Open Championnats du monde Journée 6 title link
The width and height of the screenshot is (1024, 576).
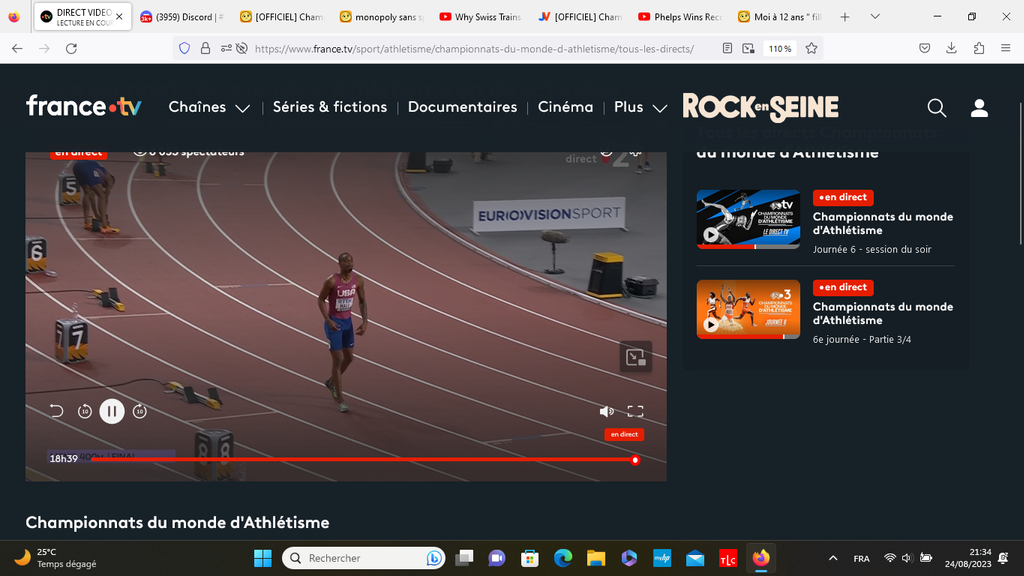pyautogui.click(x=883, y=223)
